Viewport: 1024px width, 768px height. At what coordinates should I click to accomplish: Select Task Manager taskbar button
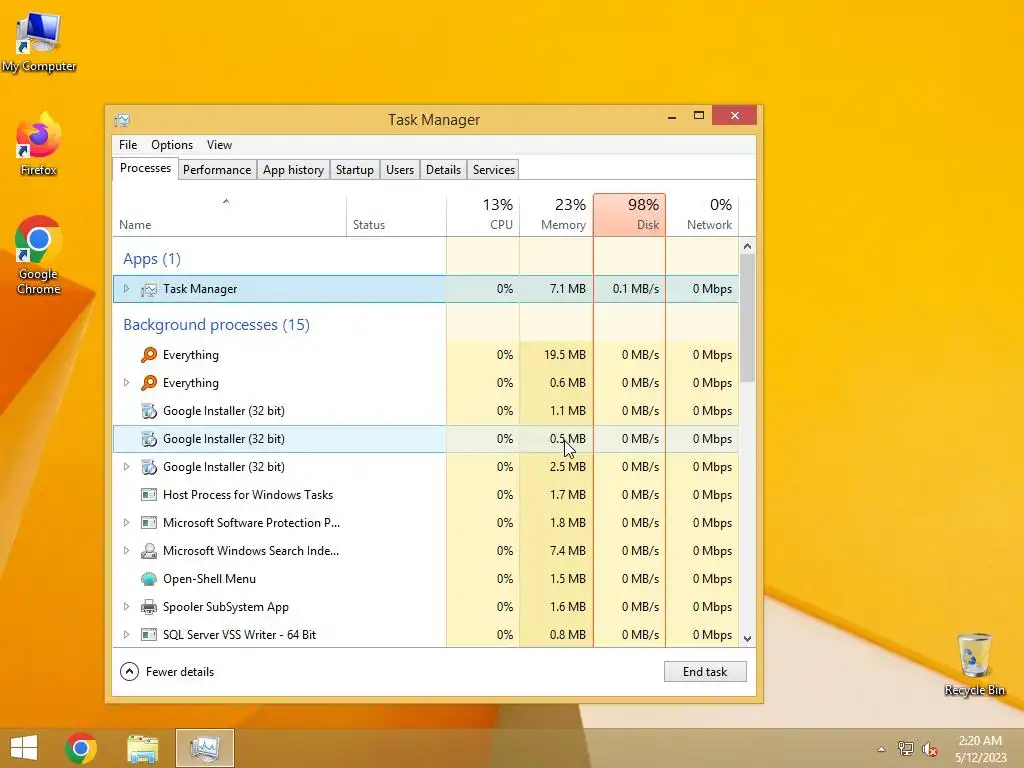(205, 748)
